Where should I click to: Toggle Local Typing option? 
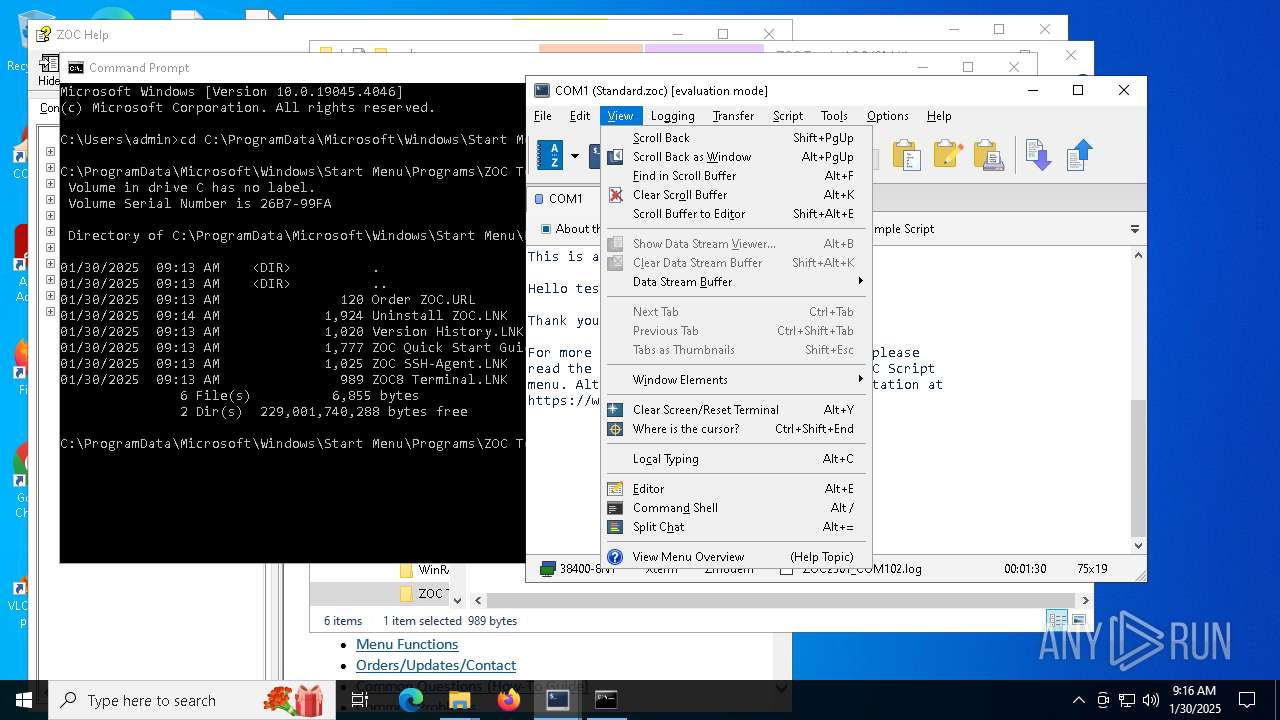click(x=735, y=459)
